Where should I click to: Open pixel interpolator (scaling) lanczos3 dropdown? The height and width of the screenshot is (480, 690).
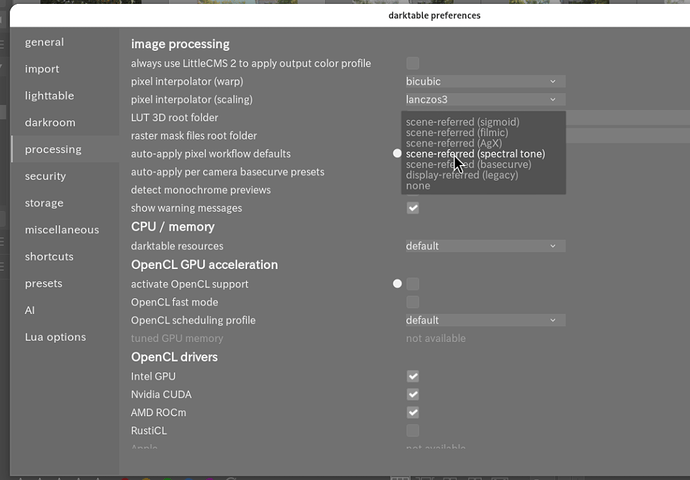click(x=485, y=99)
